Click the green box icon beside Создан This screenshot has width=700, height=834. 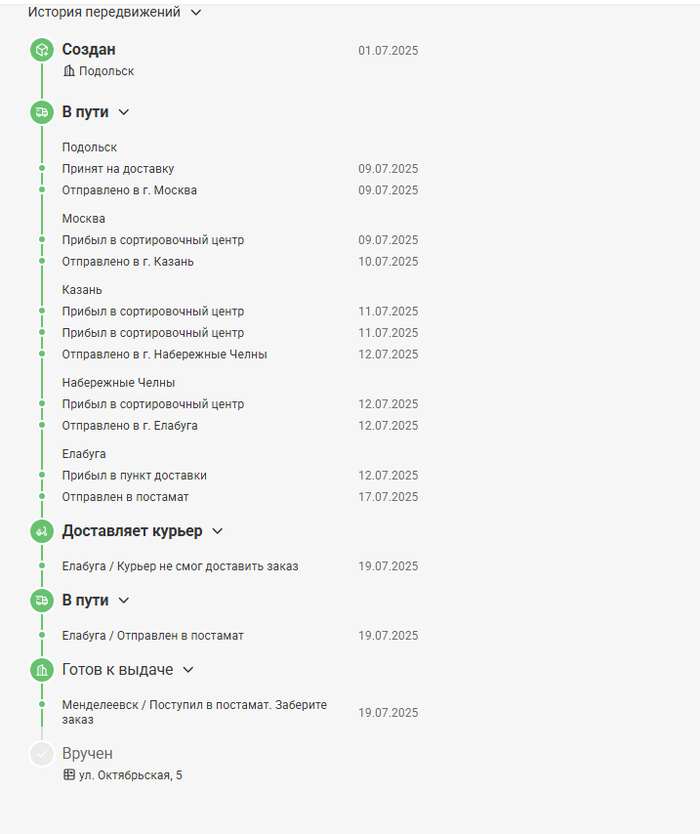41,50
